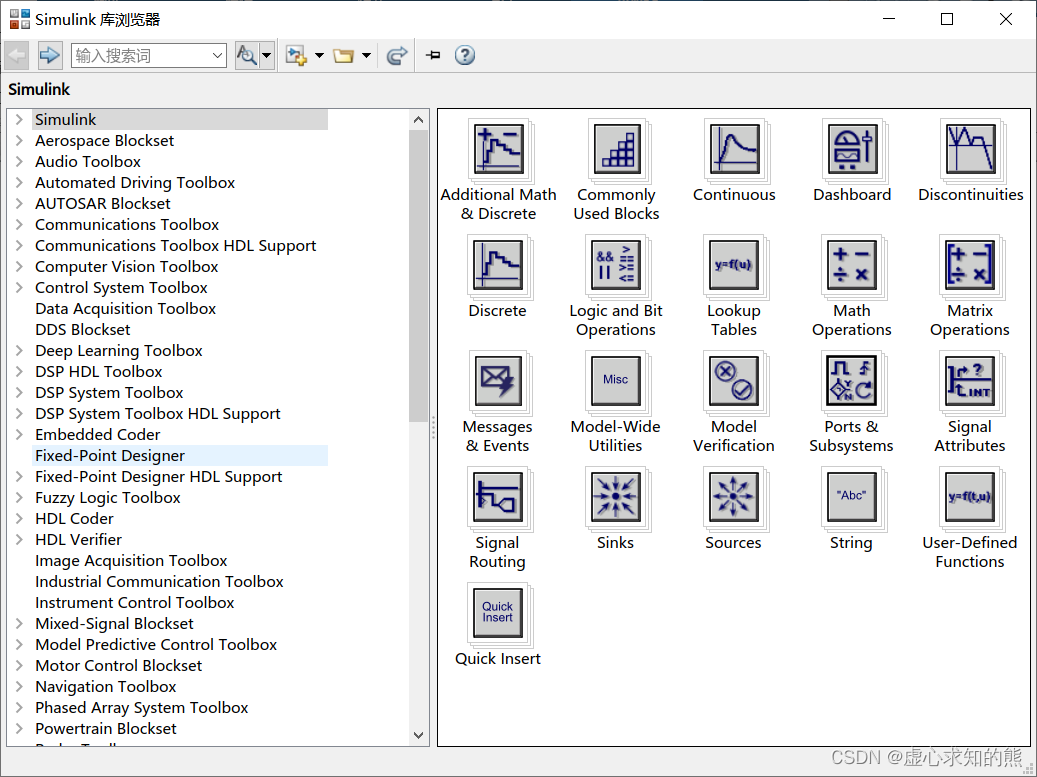Open the Ports & Subsystems library

tap(852, 382)
